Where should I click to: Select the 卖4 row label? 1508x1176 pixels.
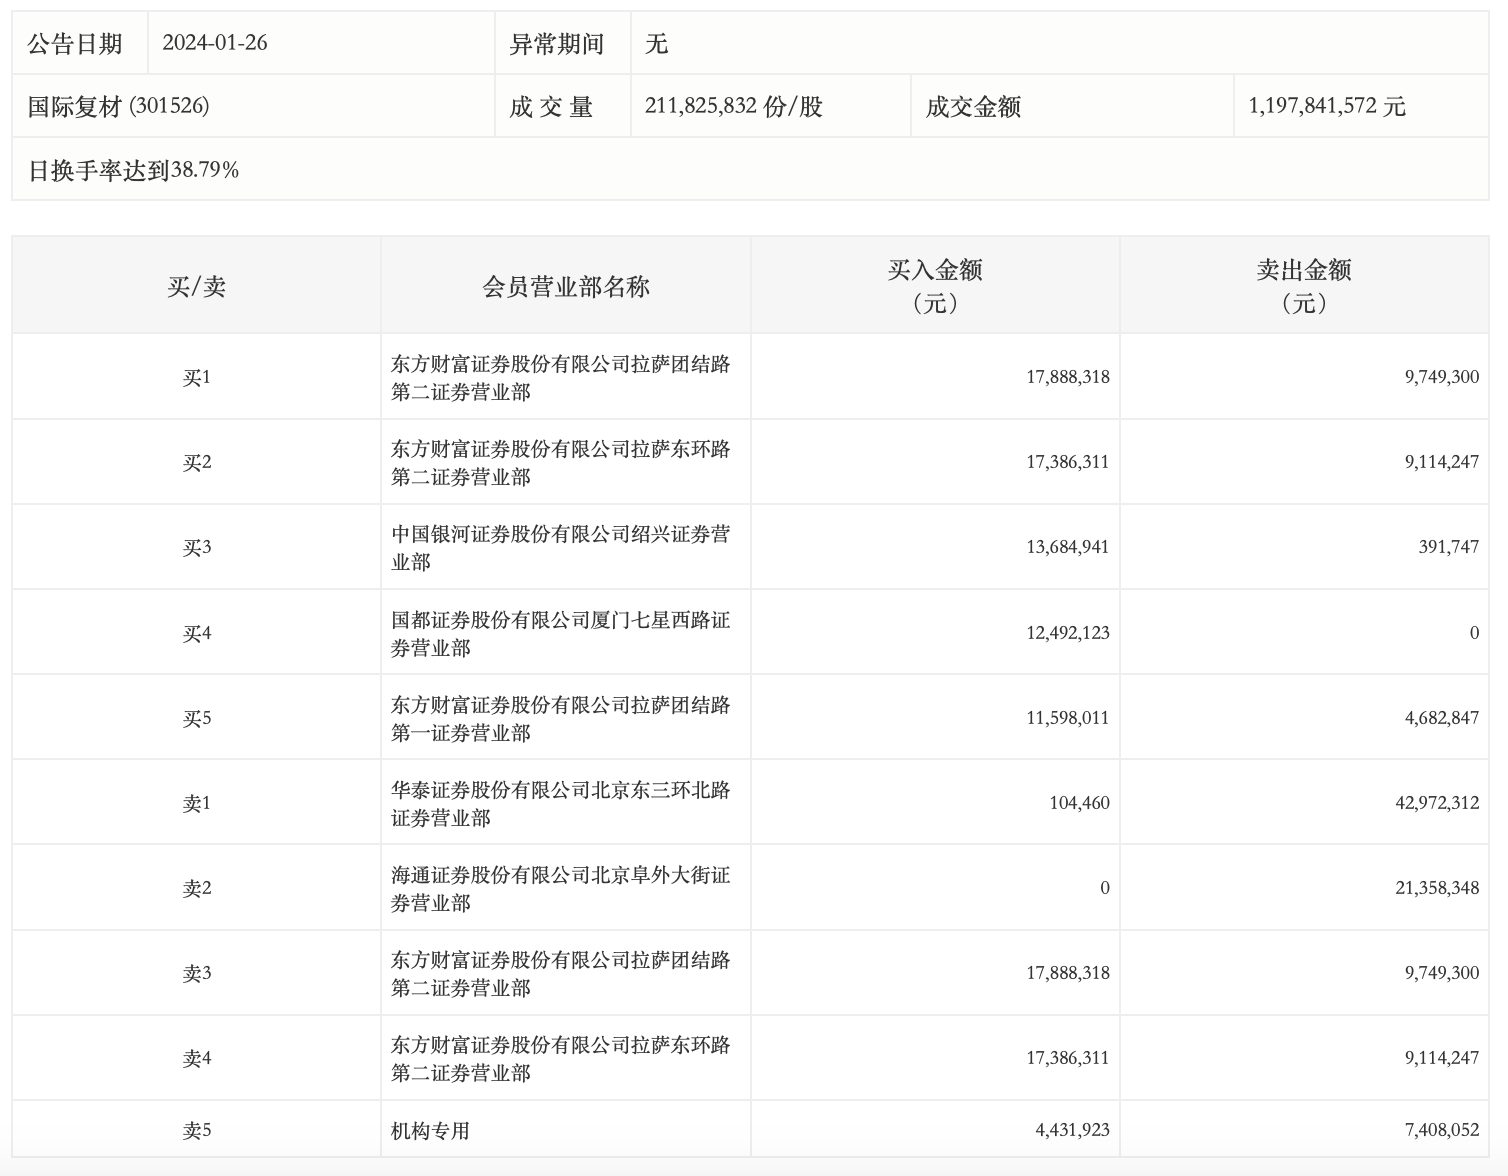(197, 1059)
